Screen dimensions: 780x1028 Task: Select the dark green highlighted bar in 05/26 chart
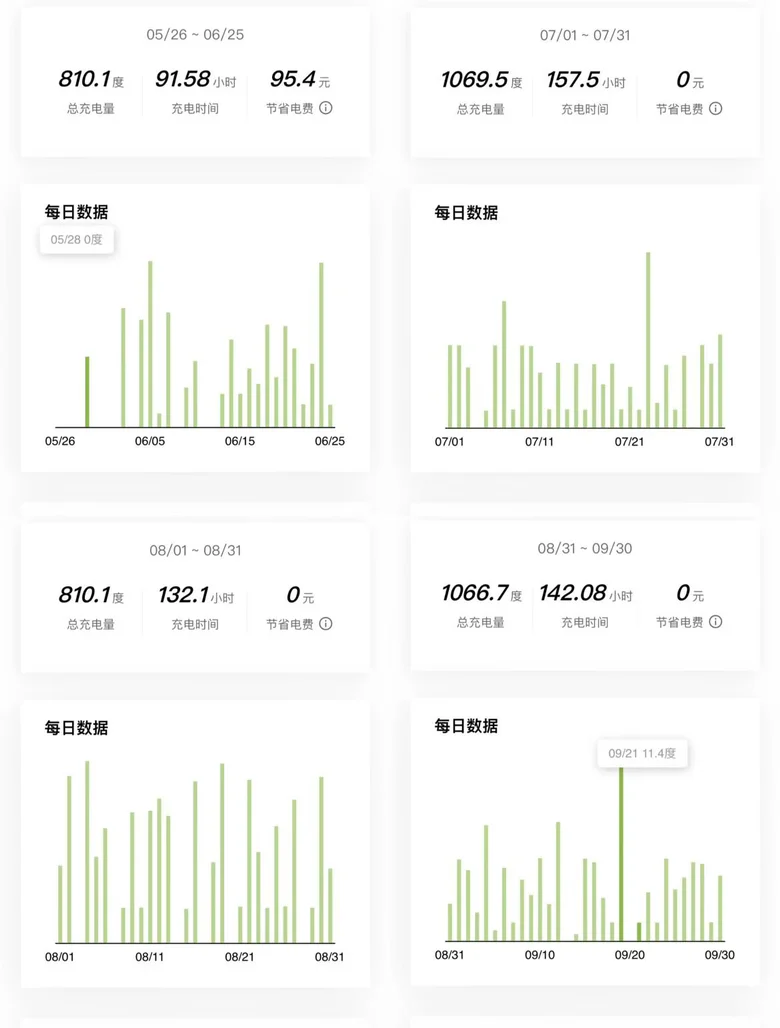(x=87, y=392)
